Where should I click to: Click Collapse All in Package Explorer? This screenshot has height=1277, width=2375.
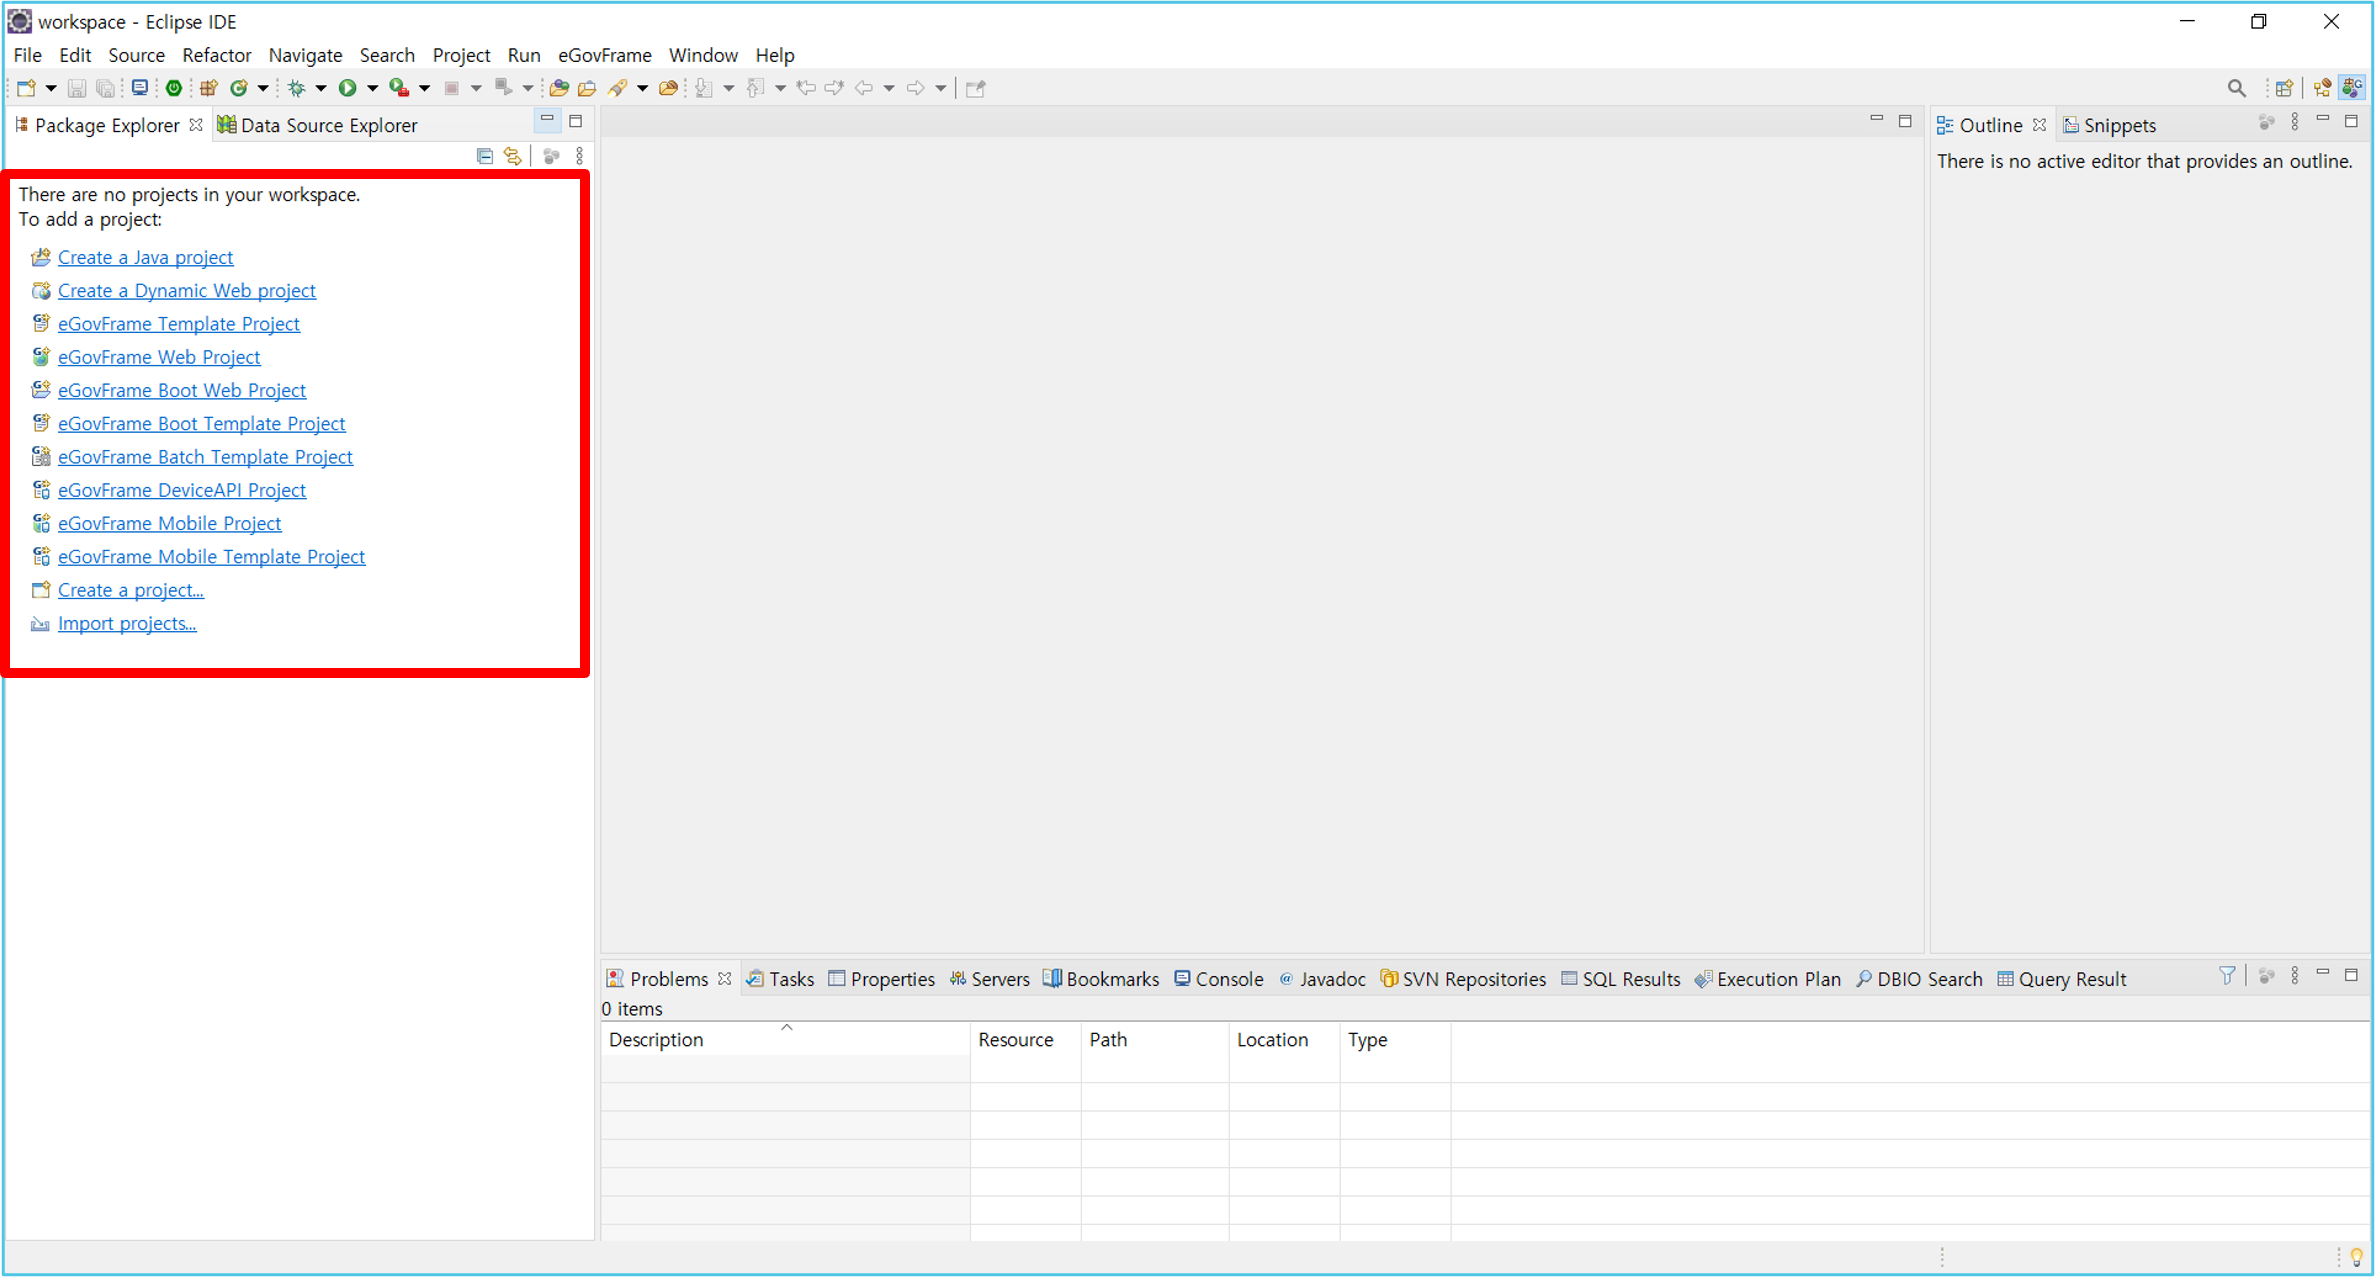coord(485,156)
